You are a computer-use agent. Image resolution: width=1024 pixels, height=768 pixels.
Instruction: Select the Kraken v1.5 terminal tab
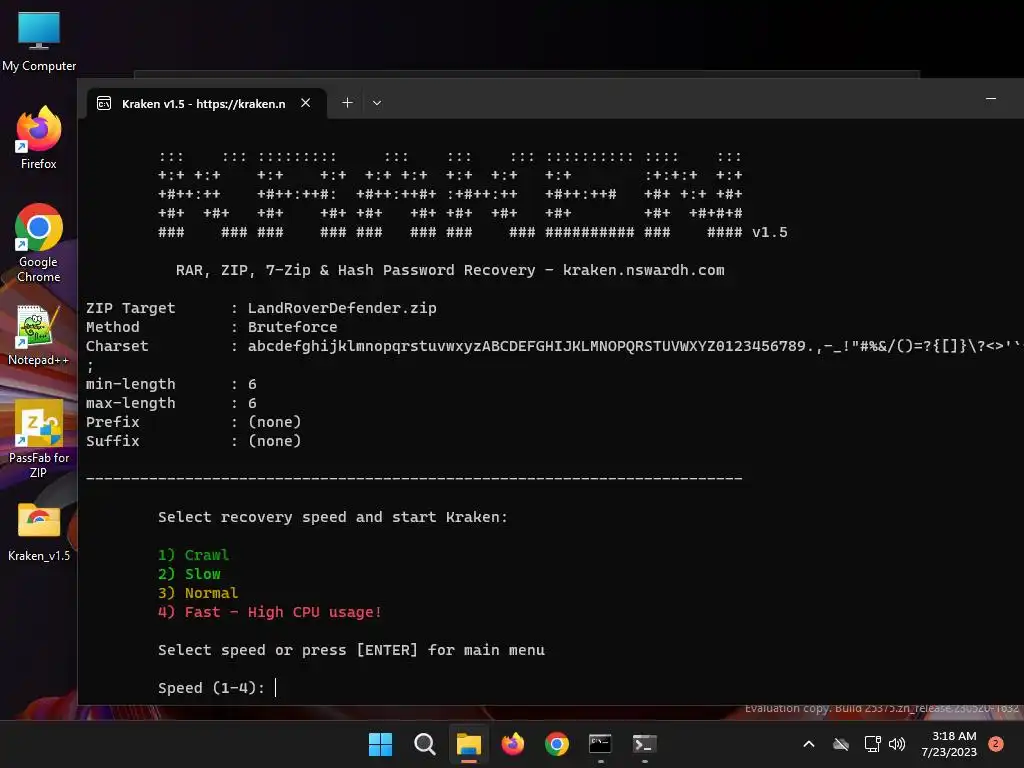204,104
